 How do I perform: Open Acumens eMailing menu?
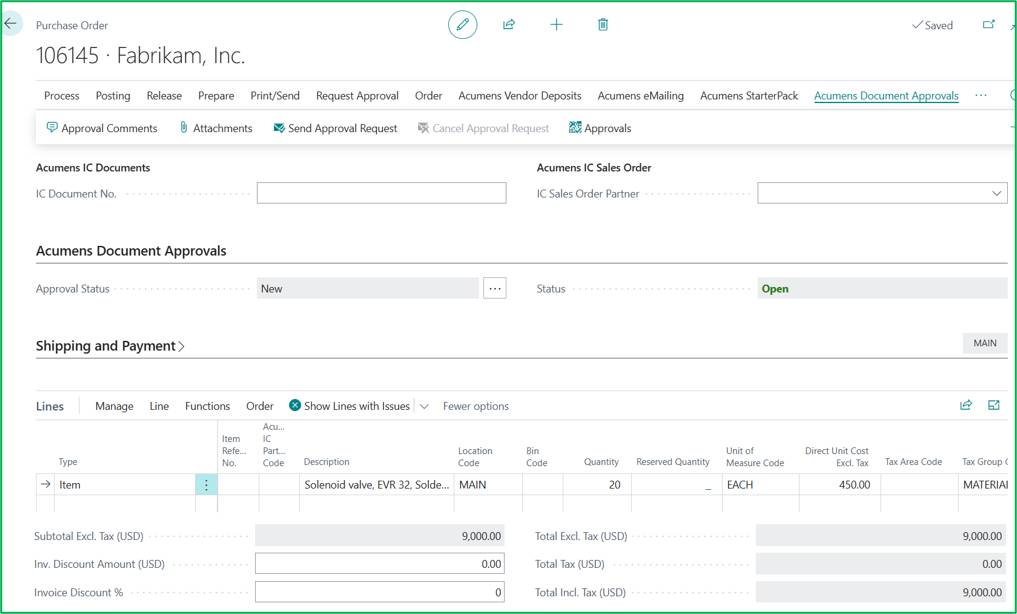click(641, 95)
